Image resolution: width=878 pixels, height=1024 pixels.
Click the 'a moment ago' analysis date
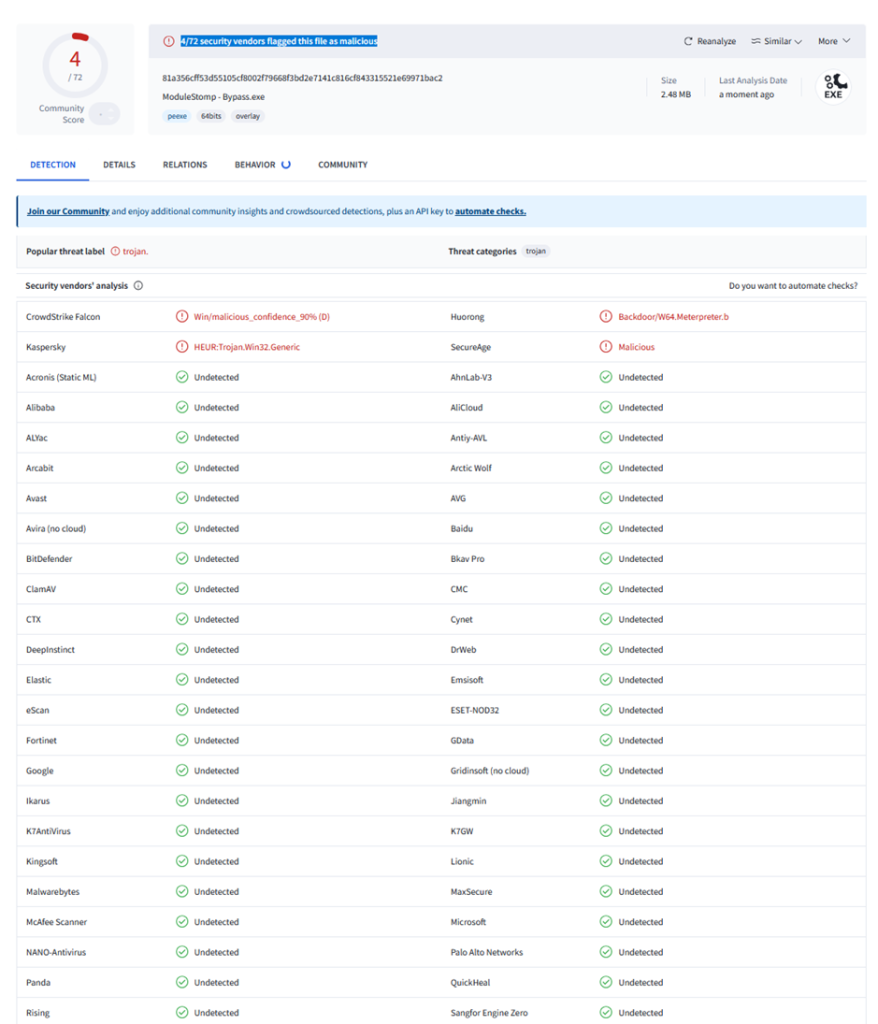tap(747, 95)
